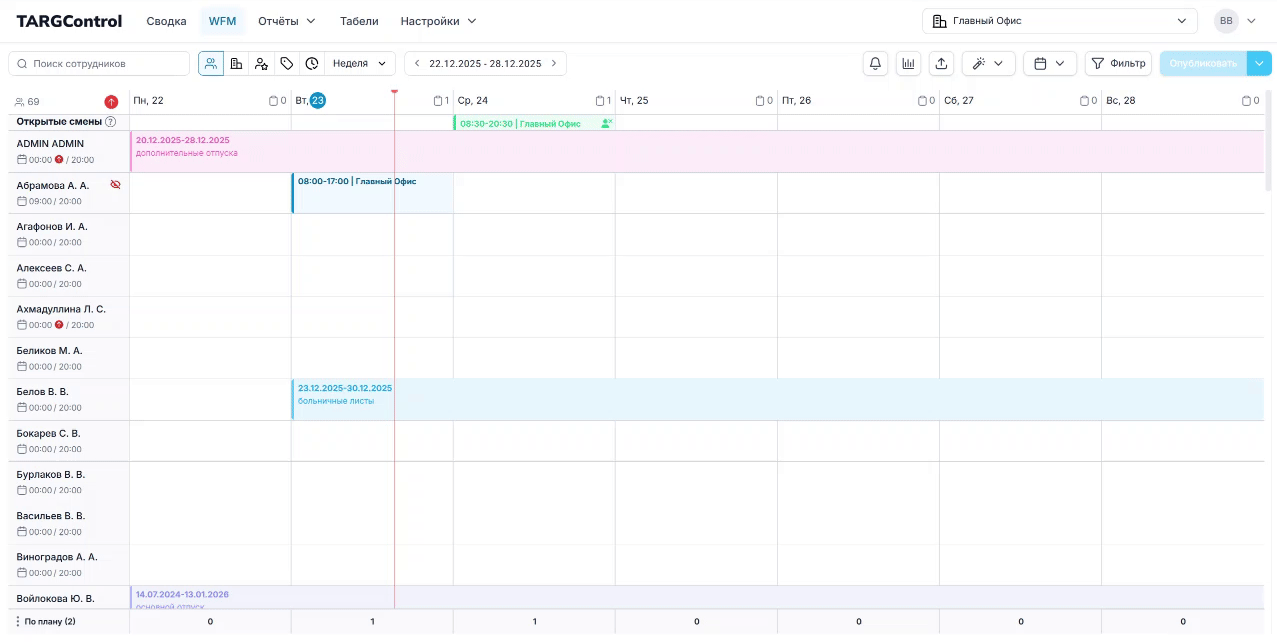This screenshot has height=642, width=1277.
Task: Open the Отчёты menu
Action: pyautogui.click(x=286, y=21)
